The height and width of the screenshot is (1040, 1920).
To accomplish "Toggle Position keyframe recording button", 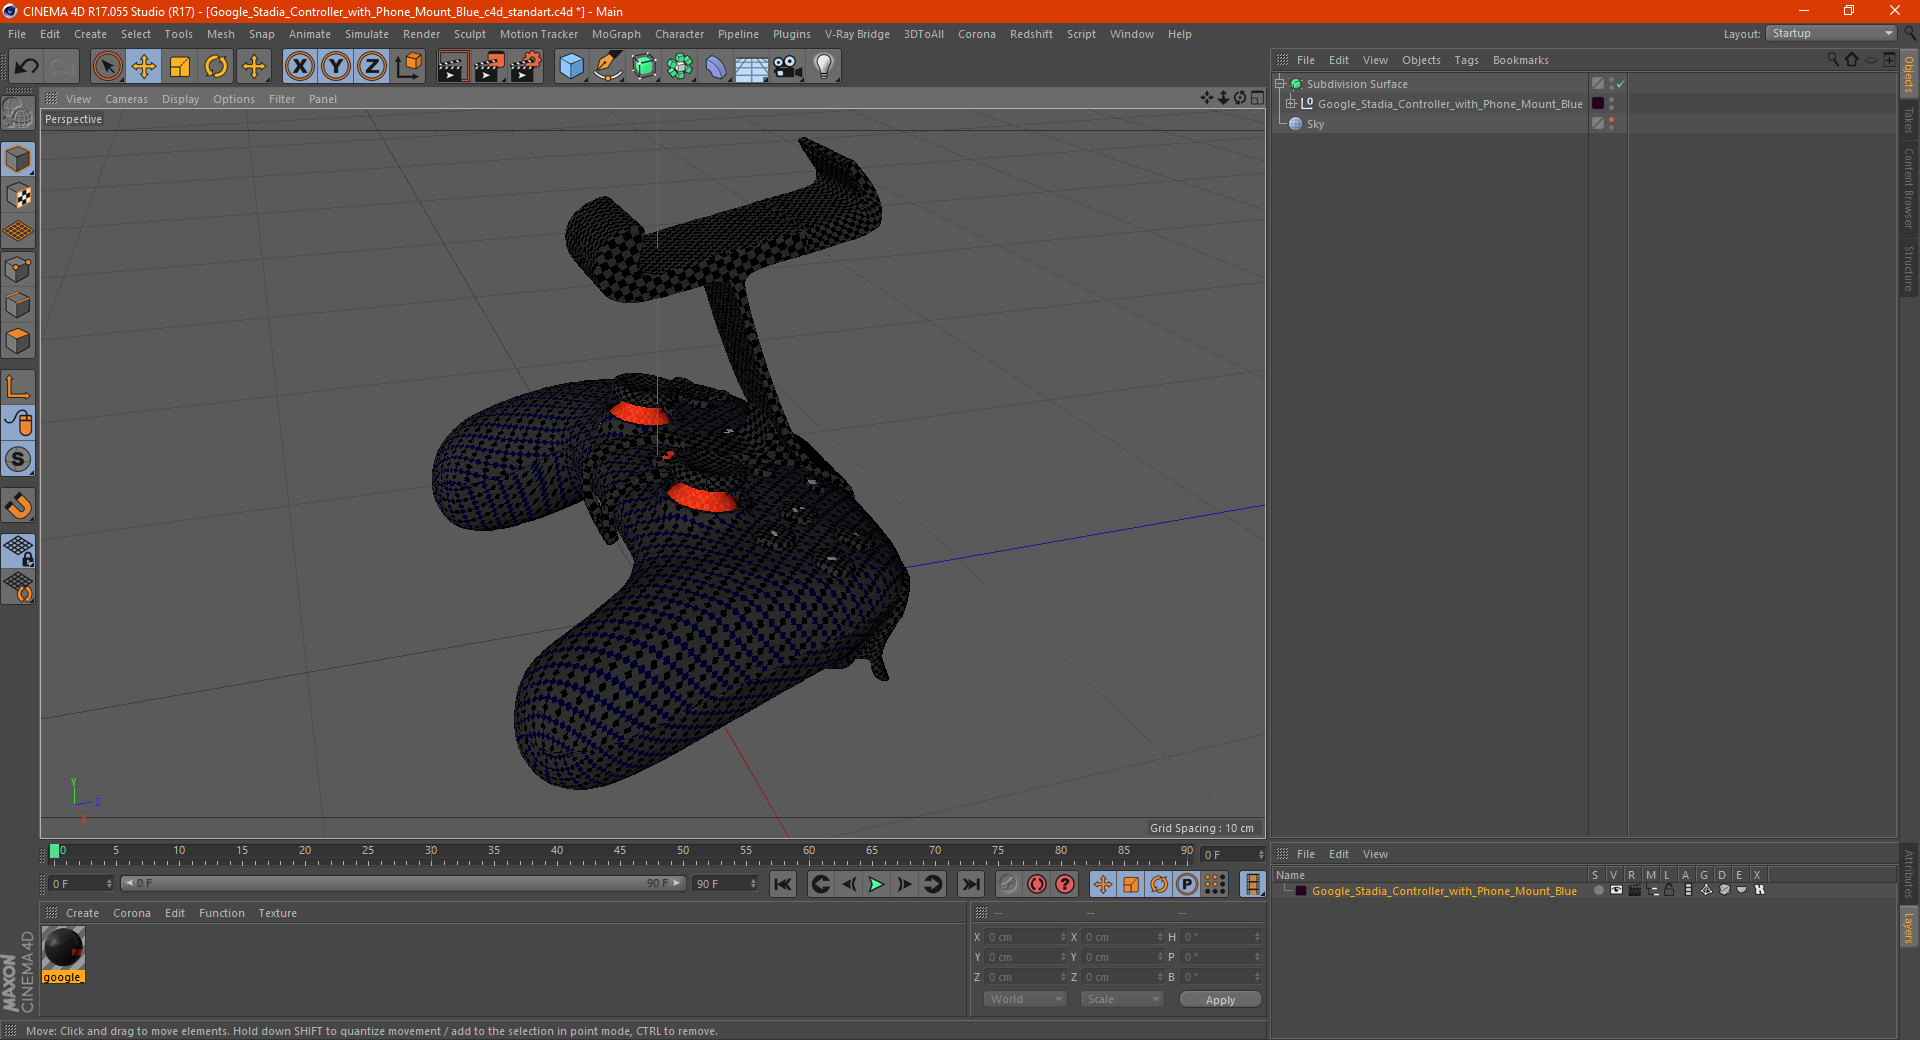I will coord(1102,884).
